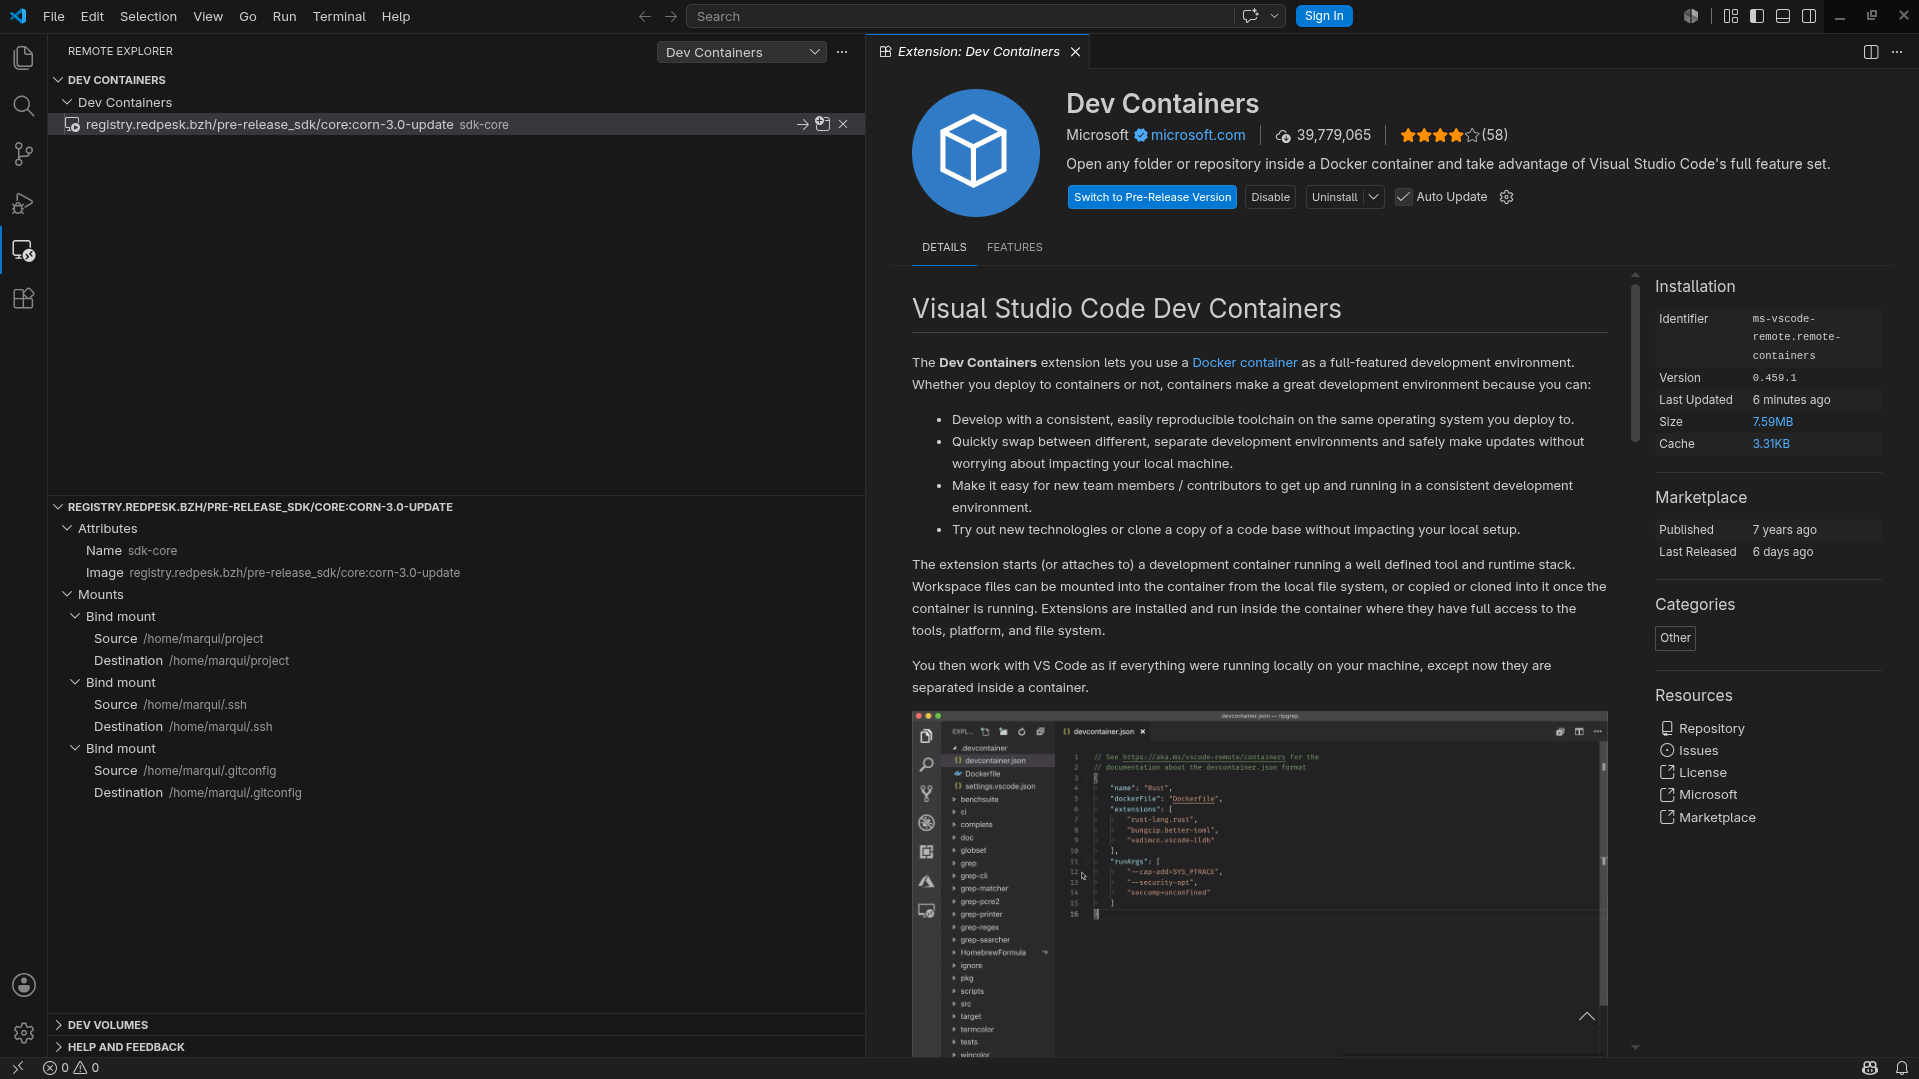Expand the DEV VOLUMES section
This screenshot has height=1079, width=1919.
(58, 1025)
